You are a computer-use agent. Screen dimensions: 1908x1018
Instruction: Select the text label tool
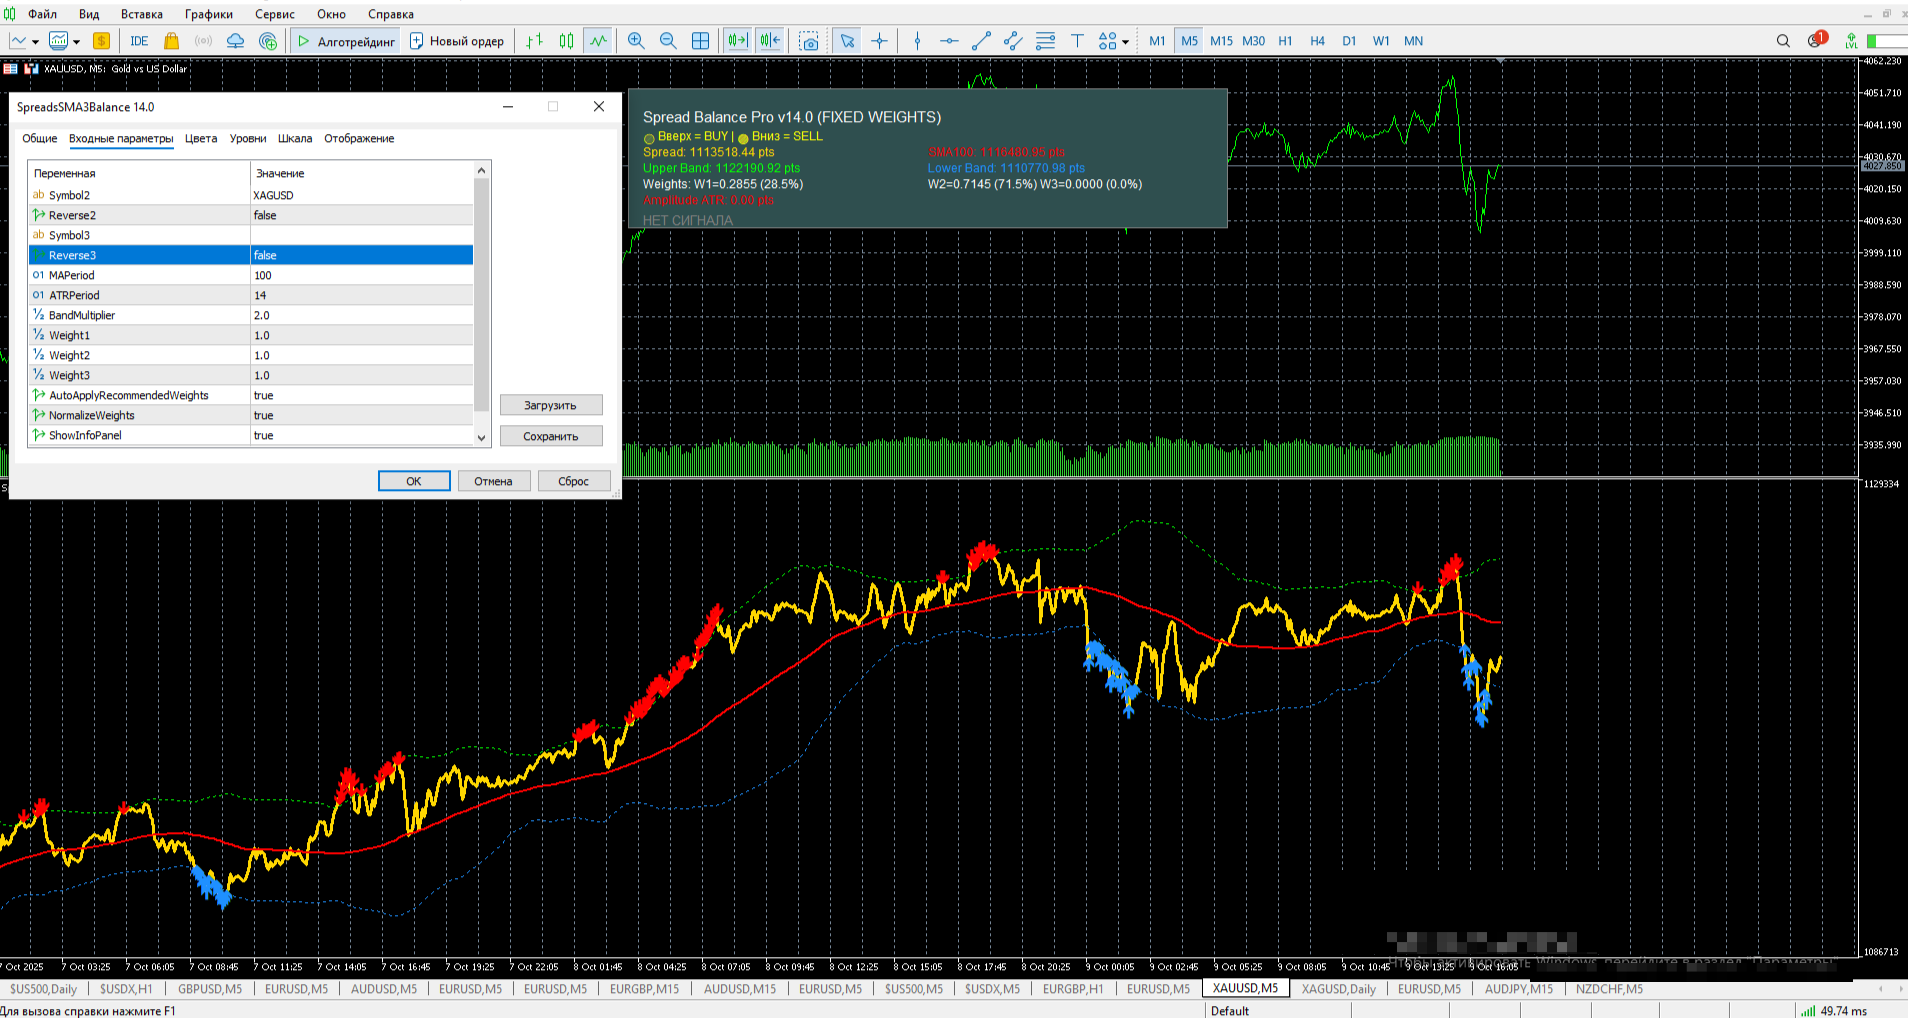1077,41
